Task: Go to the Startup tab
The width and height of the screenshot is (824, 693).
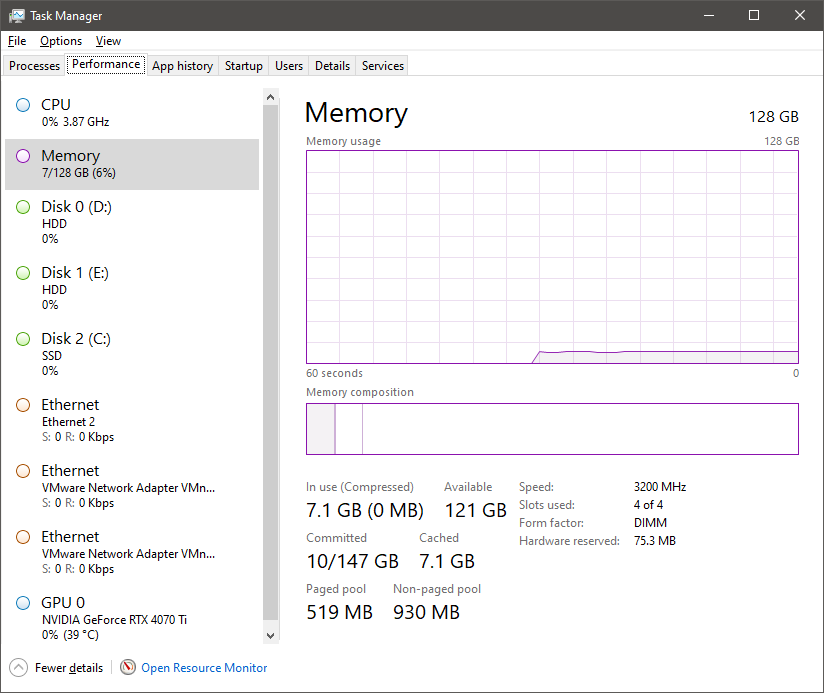Action: pos(244,66)
